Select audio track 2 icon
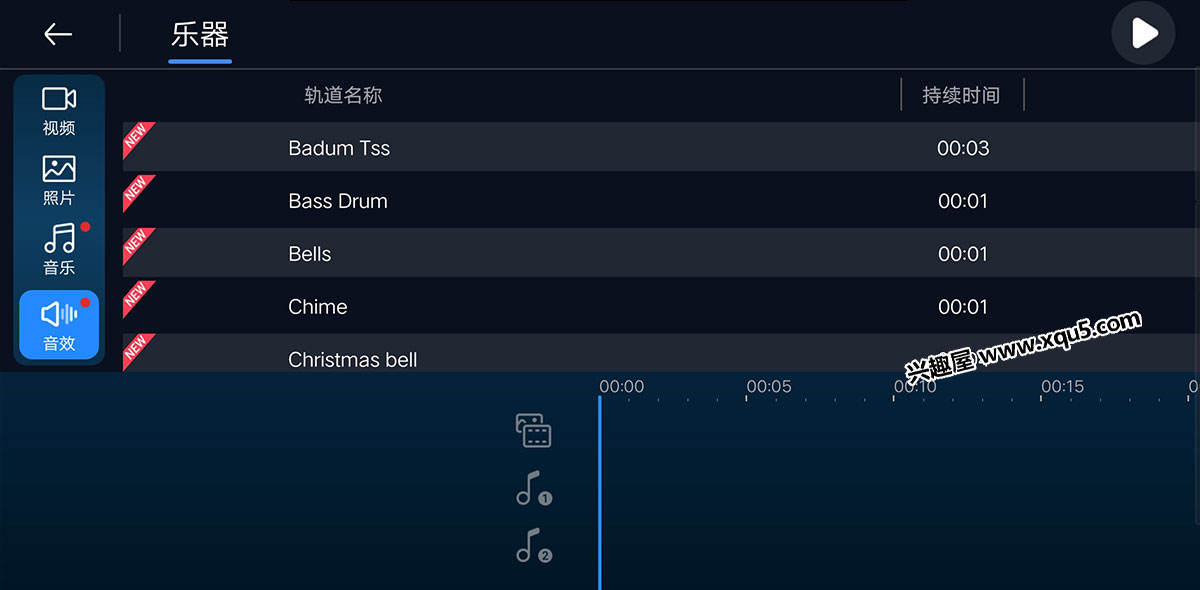Screen dimensions: 1200x590 click(533, 545)
